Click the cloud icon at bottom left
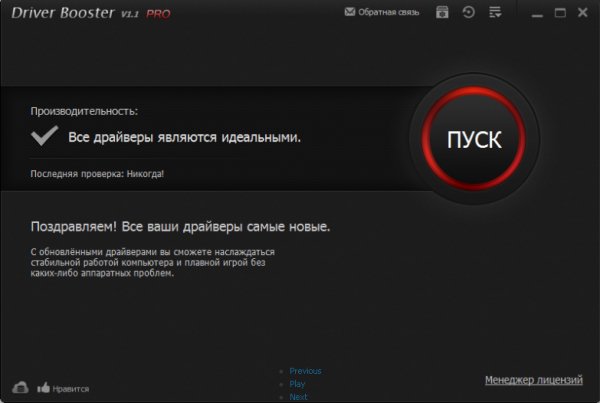Image resolution: width=600 pixels, height=403 pixels. coord(20,388)
